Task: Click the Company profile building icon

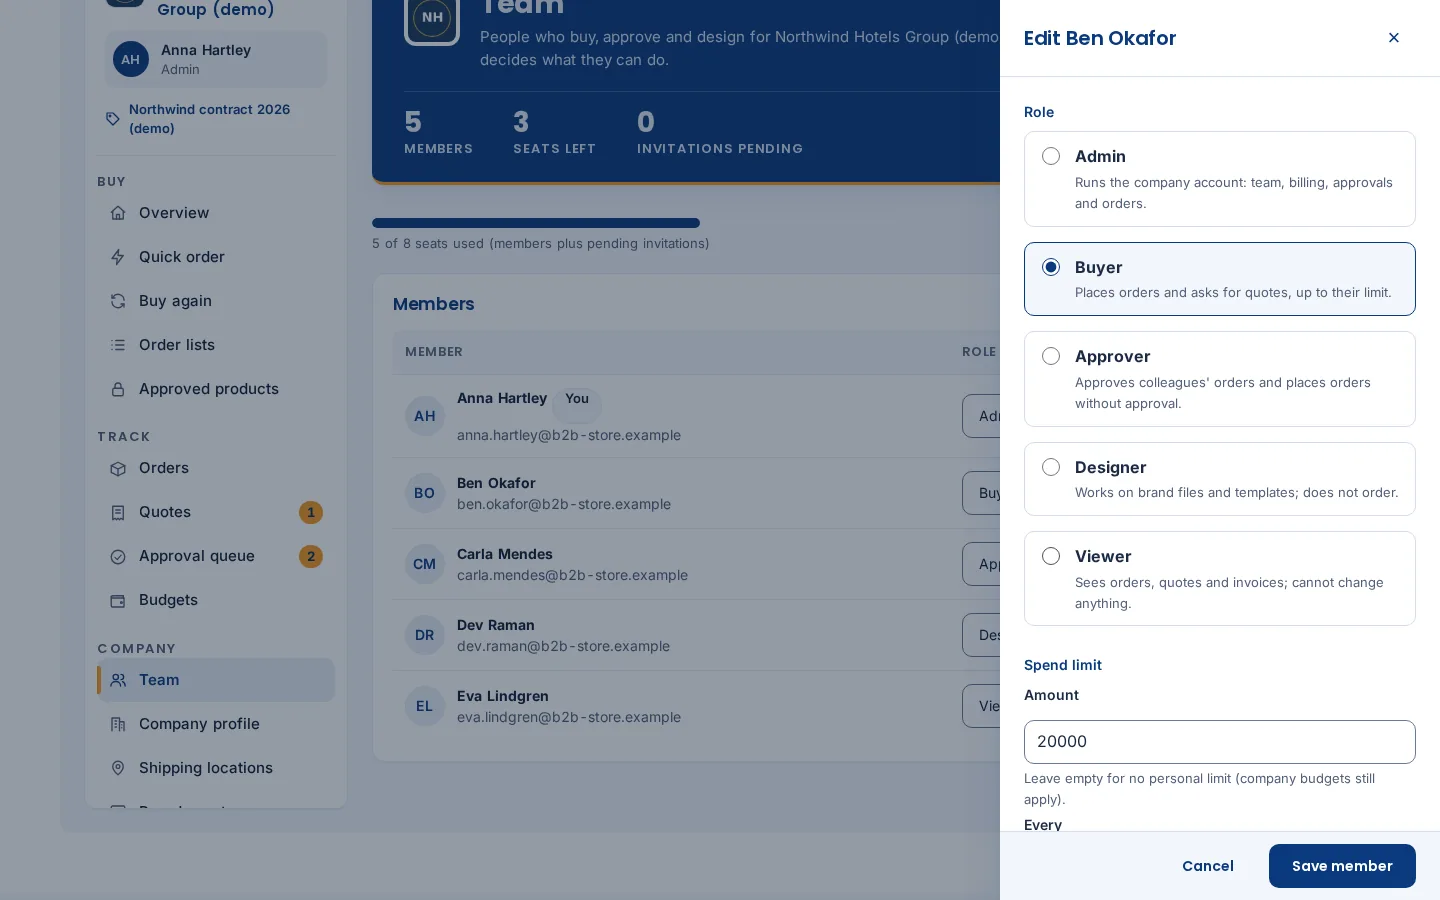Action: click(118, 724)
